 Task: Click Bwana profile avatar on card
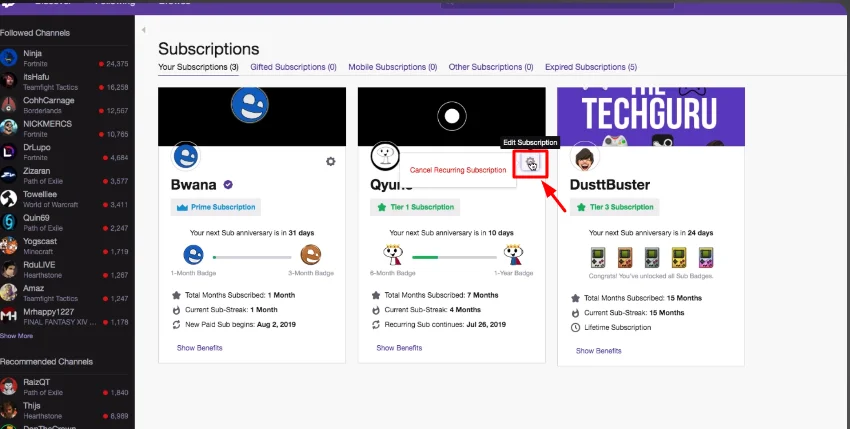[x=186, y=156]
